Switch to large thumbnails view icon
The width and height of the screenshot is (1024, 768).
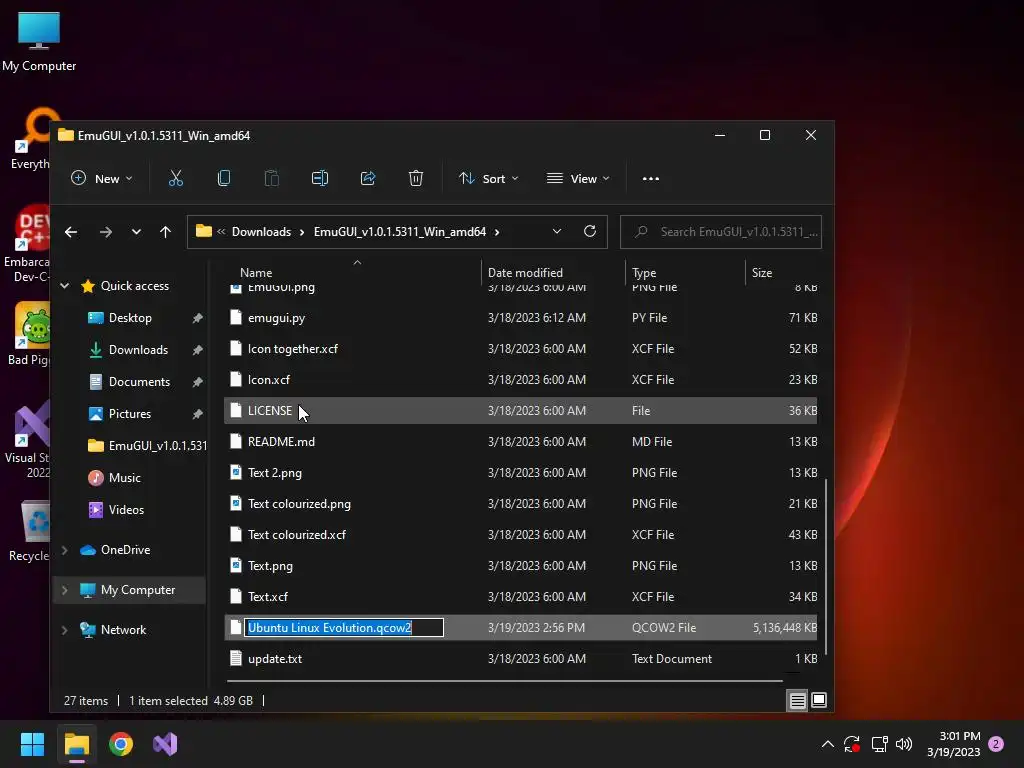coord(819,701)
